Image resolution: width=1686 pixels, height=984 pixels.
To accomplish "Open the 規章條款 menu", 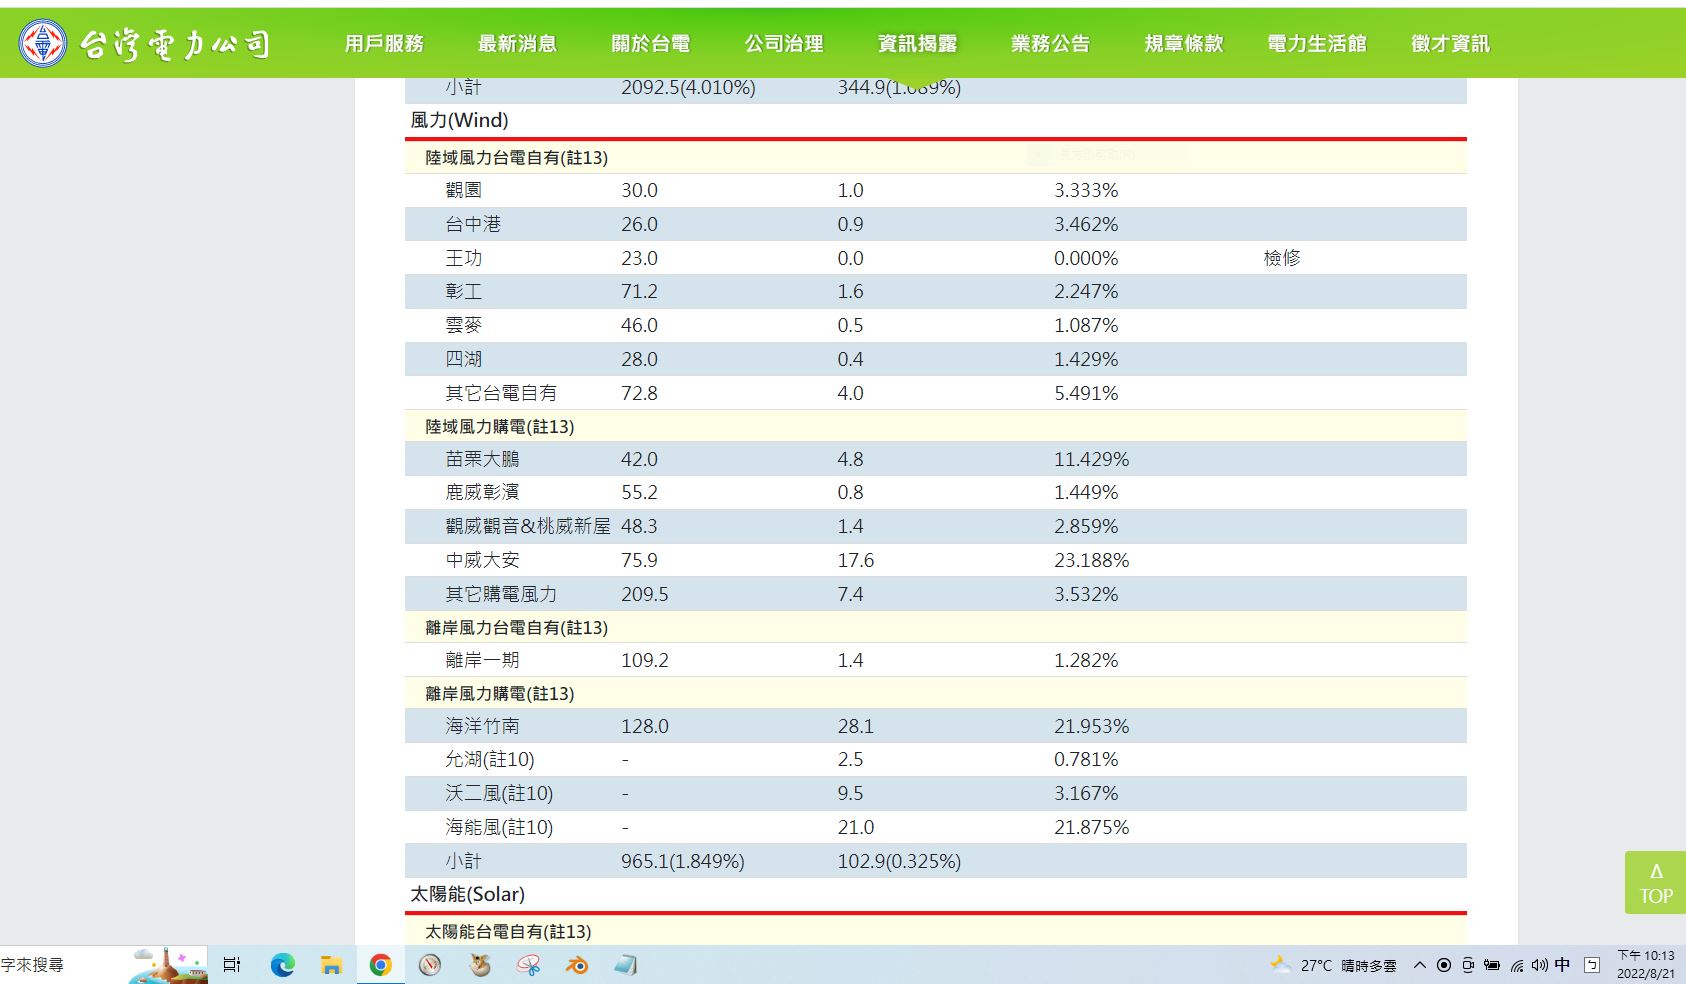I will 1184,43.
